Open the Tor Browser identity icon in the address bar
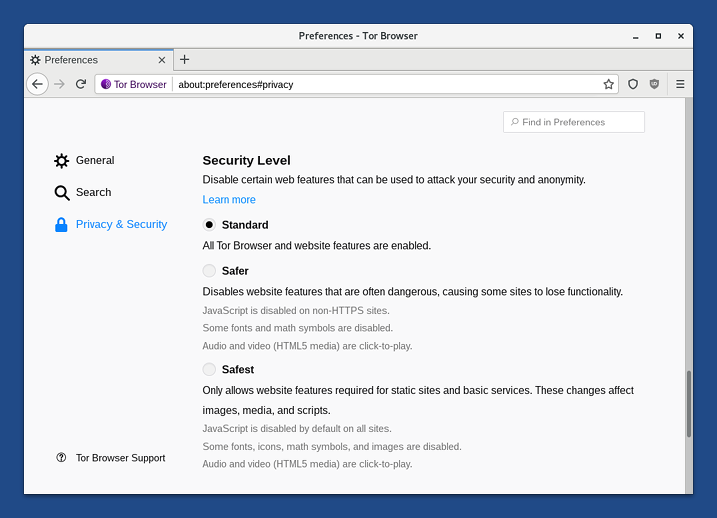The height and width of the screenshot is (518, 717). point(106,84)
